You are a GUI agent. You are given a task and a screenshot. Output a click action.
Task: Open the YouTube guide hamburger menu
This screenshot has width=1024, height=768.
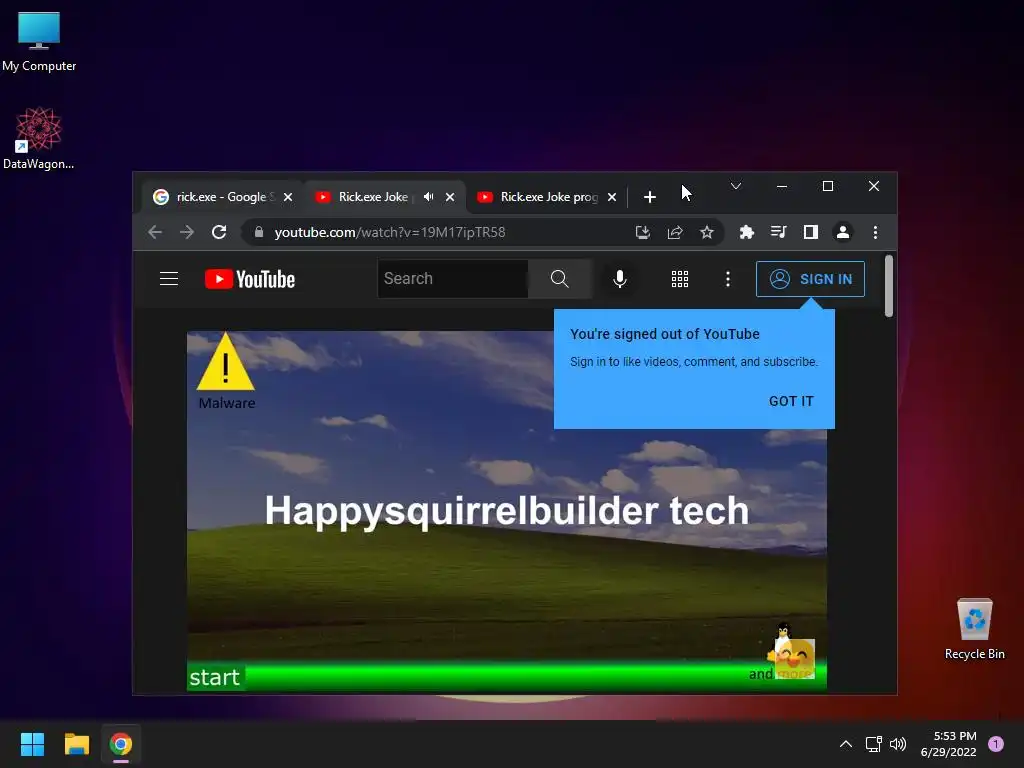coord(169,279)
